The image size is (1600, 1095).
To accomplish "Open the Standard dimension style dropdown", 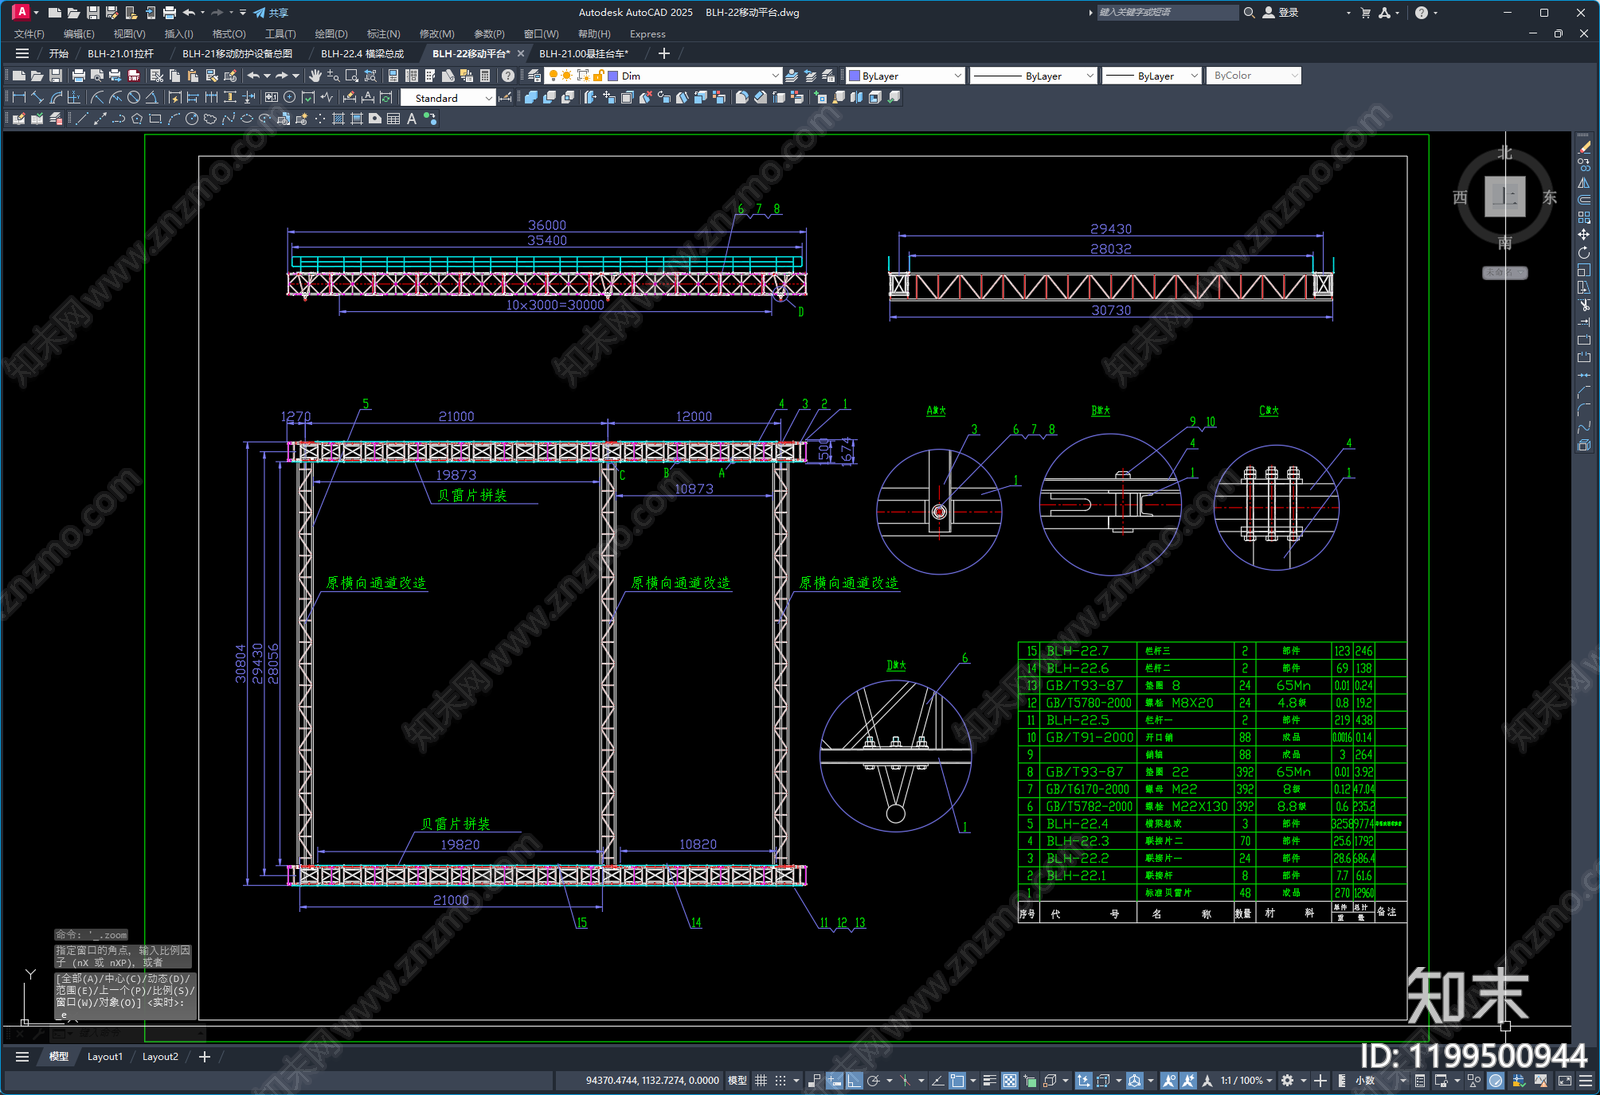I will (448, 98).
